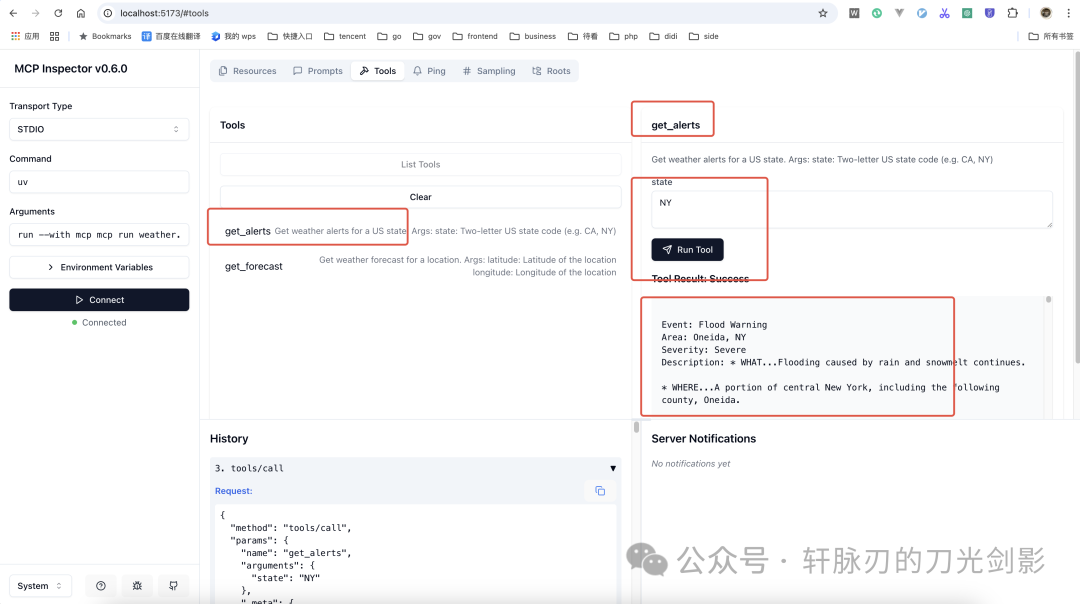The width and height of the screenshot is (1080, 604).
Task: Copy the request JSON with copy icon
Action: [600, 491]
